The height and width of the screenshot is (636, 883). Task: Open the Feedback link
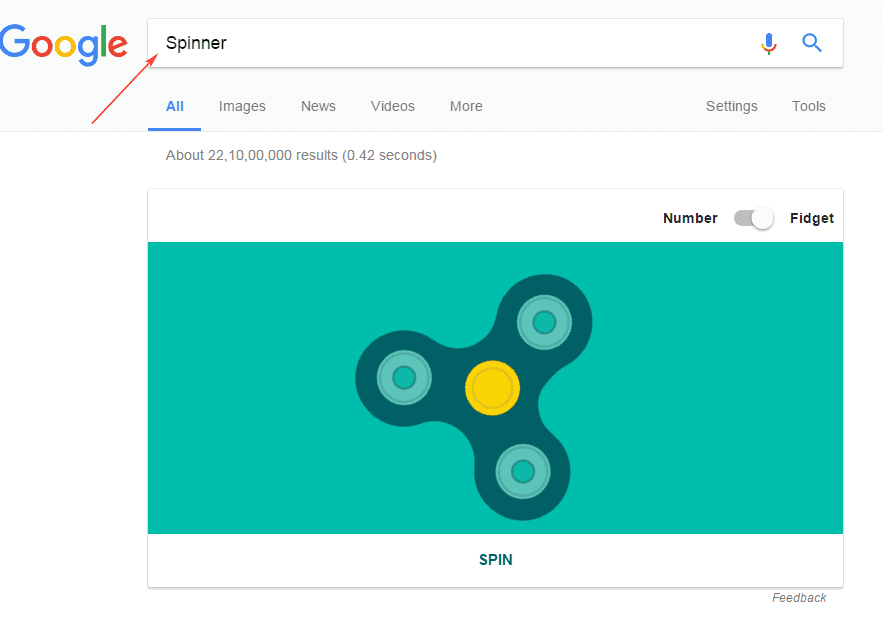coord(799,597)
